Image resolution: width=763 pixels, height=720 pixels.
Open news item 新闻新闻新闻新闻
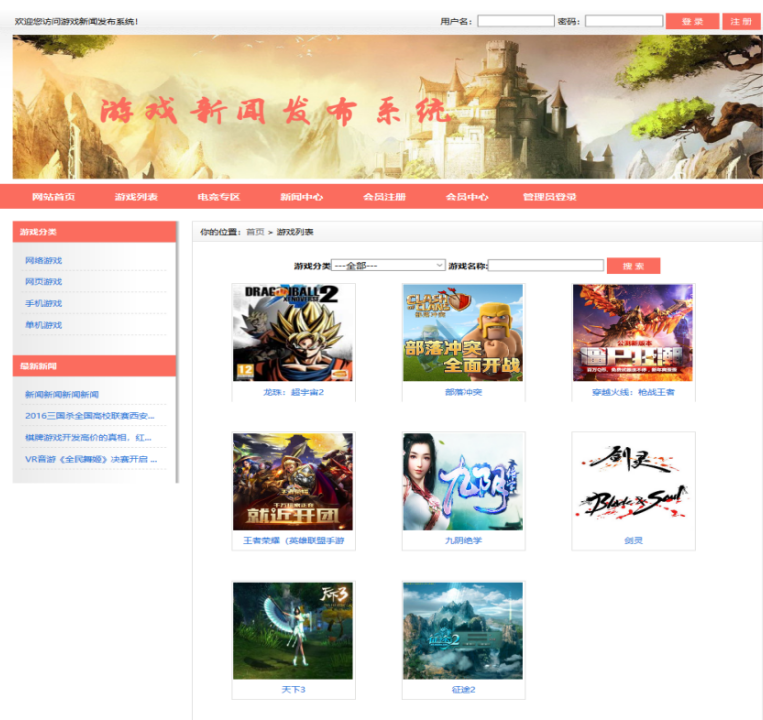tap(62, 395)
